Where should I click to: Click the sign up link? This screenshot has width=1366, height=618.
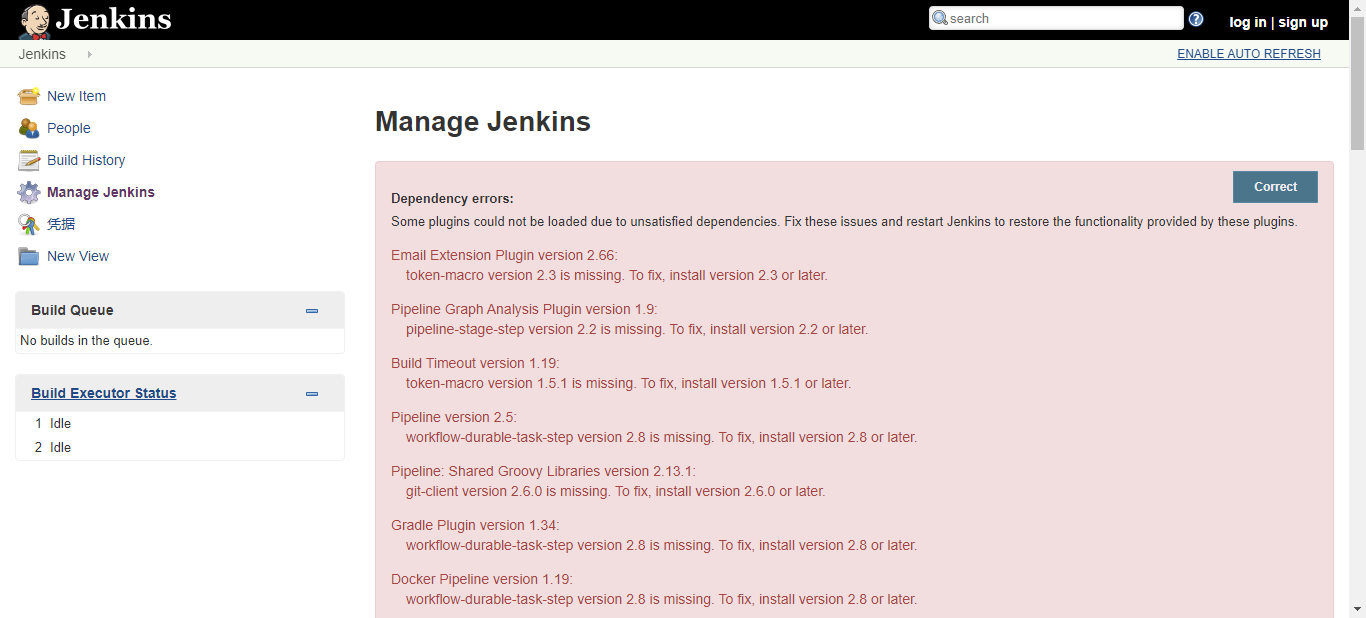click(x=1303, y=22)
